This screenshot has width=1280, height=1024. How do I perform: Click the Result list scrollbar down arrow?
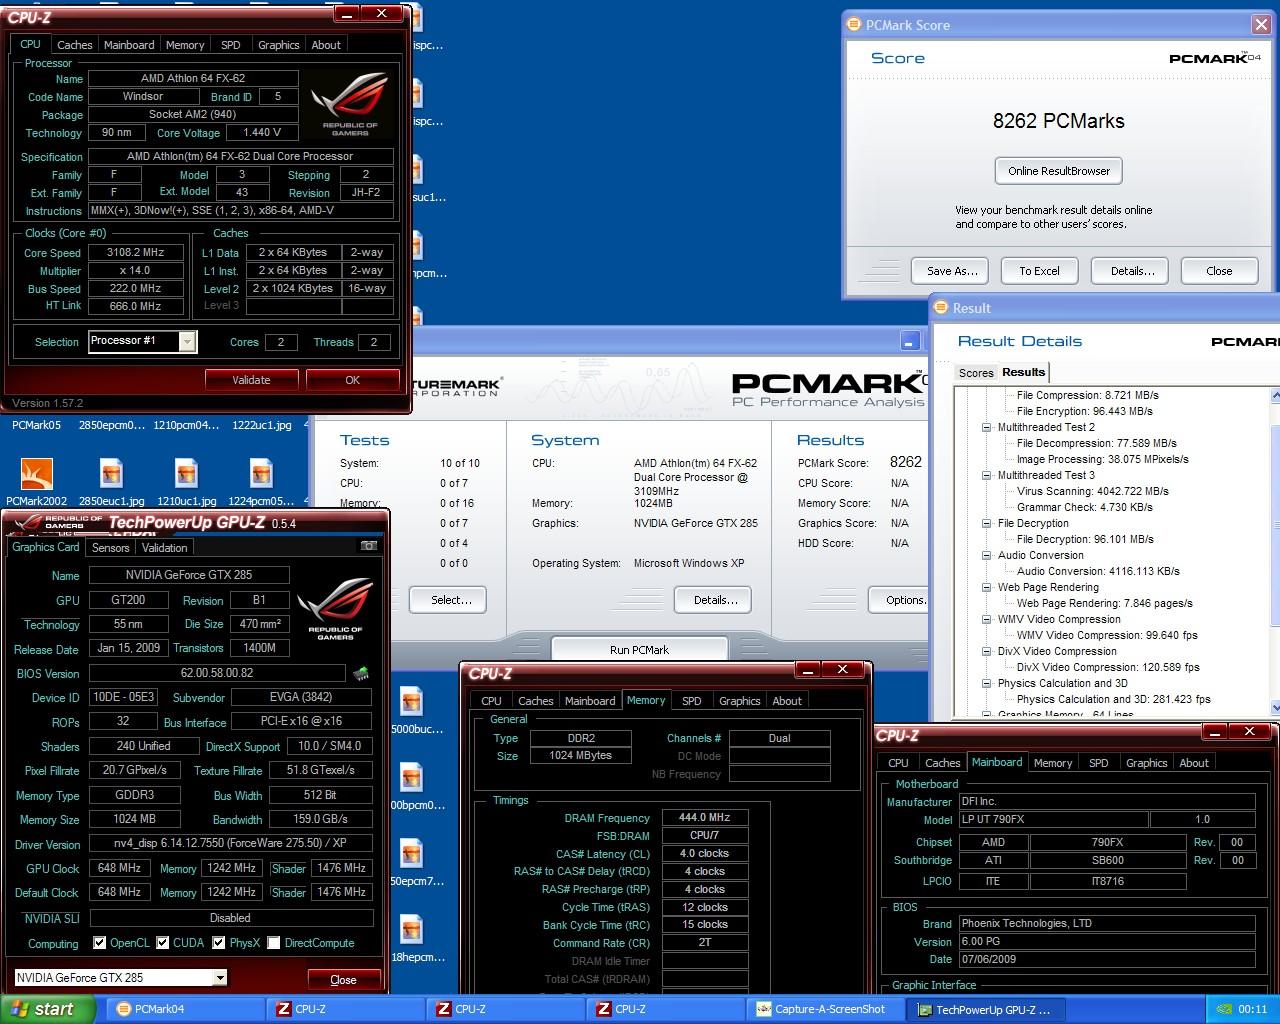[1275, 708]
